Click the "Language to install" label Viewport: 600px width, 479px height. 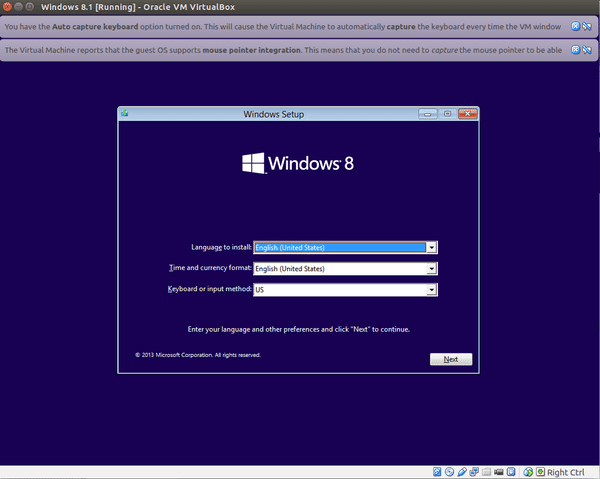pos(221,247)
